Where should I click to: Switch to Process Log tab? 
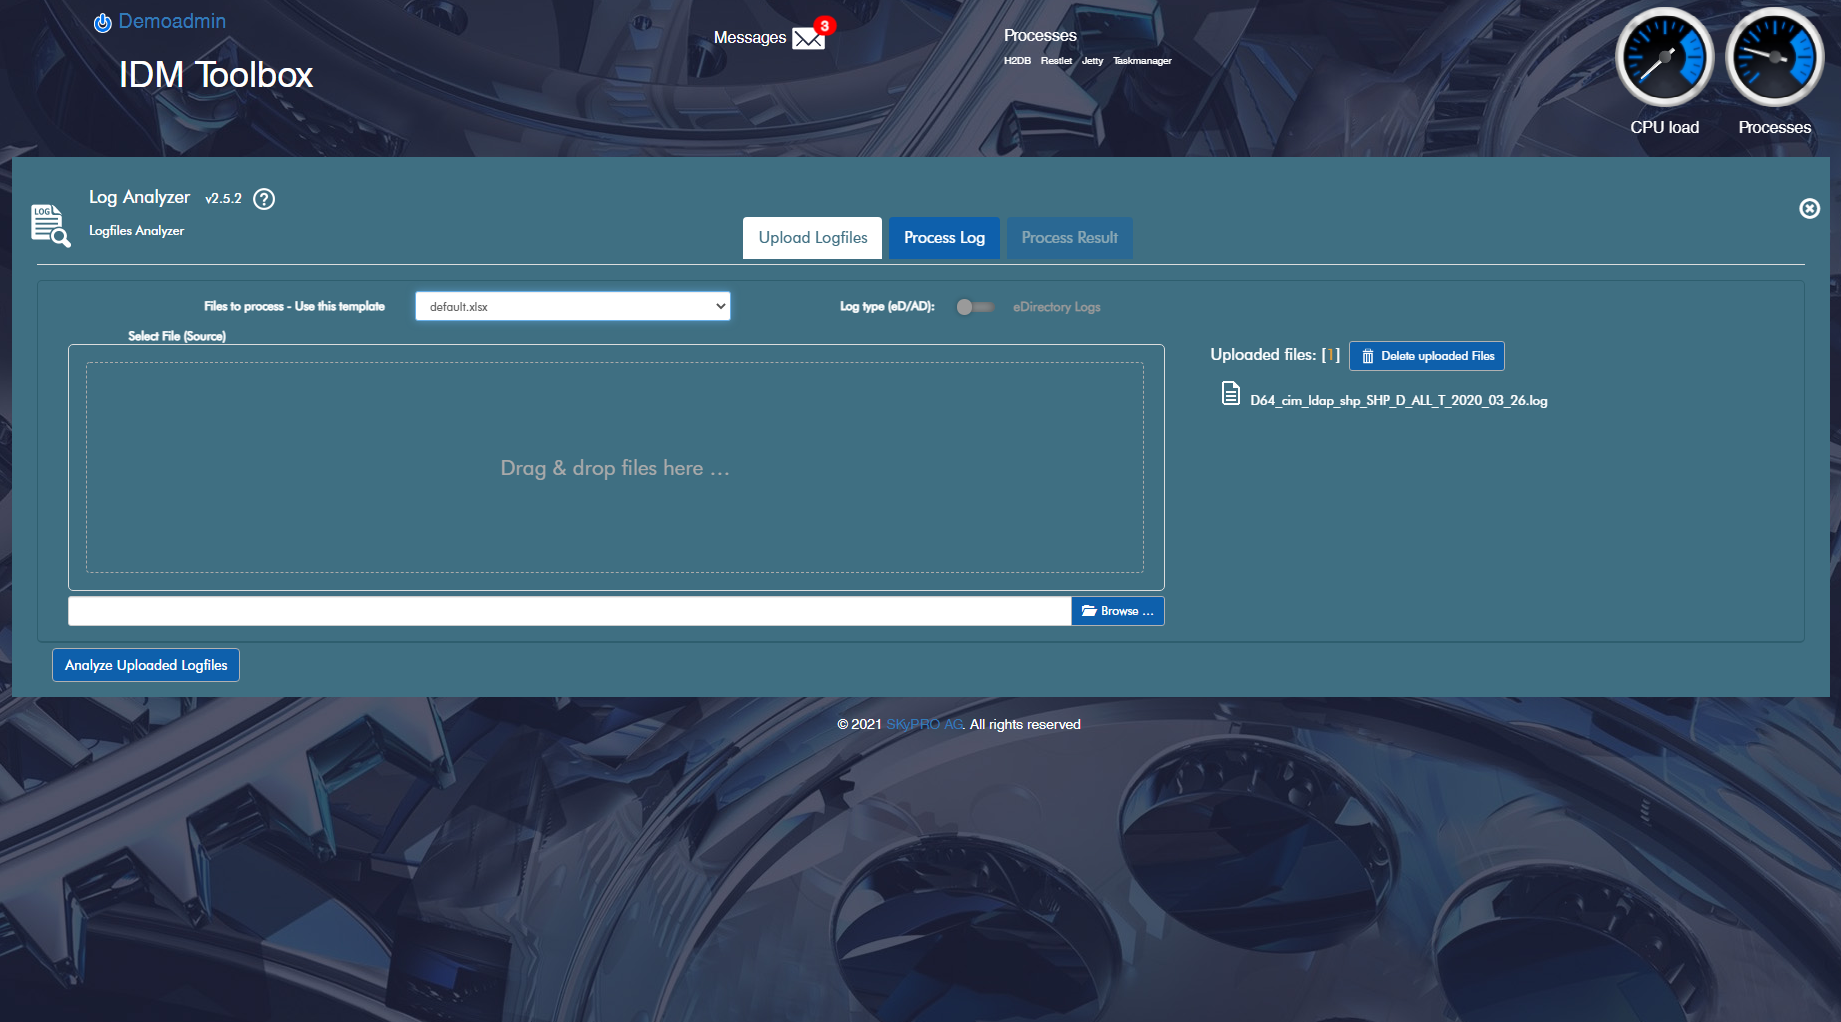(x=944, y=238)
